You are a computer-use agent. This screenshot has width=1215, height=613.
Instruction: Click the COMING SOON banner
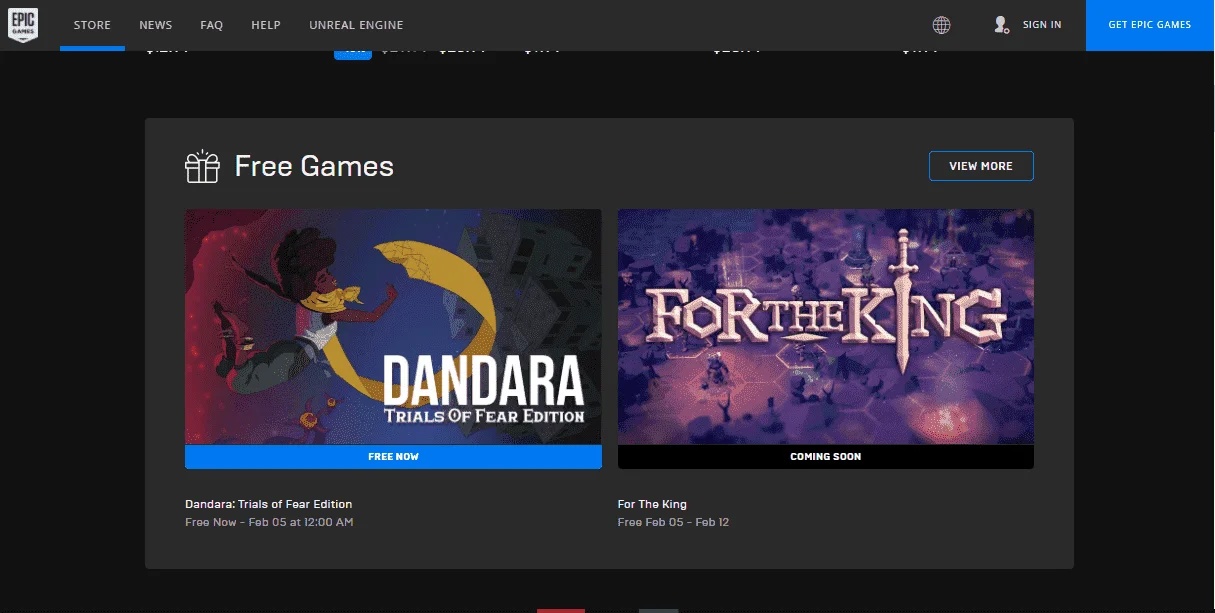[826, 457]
